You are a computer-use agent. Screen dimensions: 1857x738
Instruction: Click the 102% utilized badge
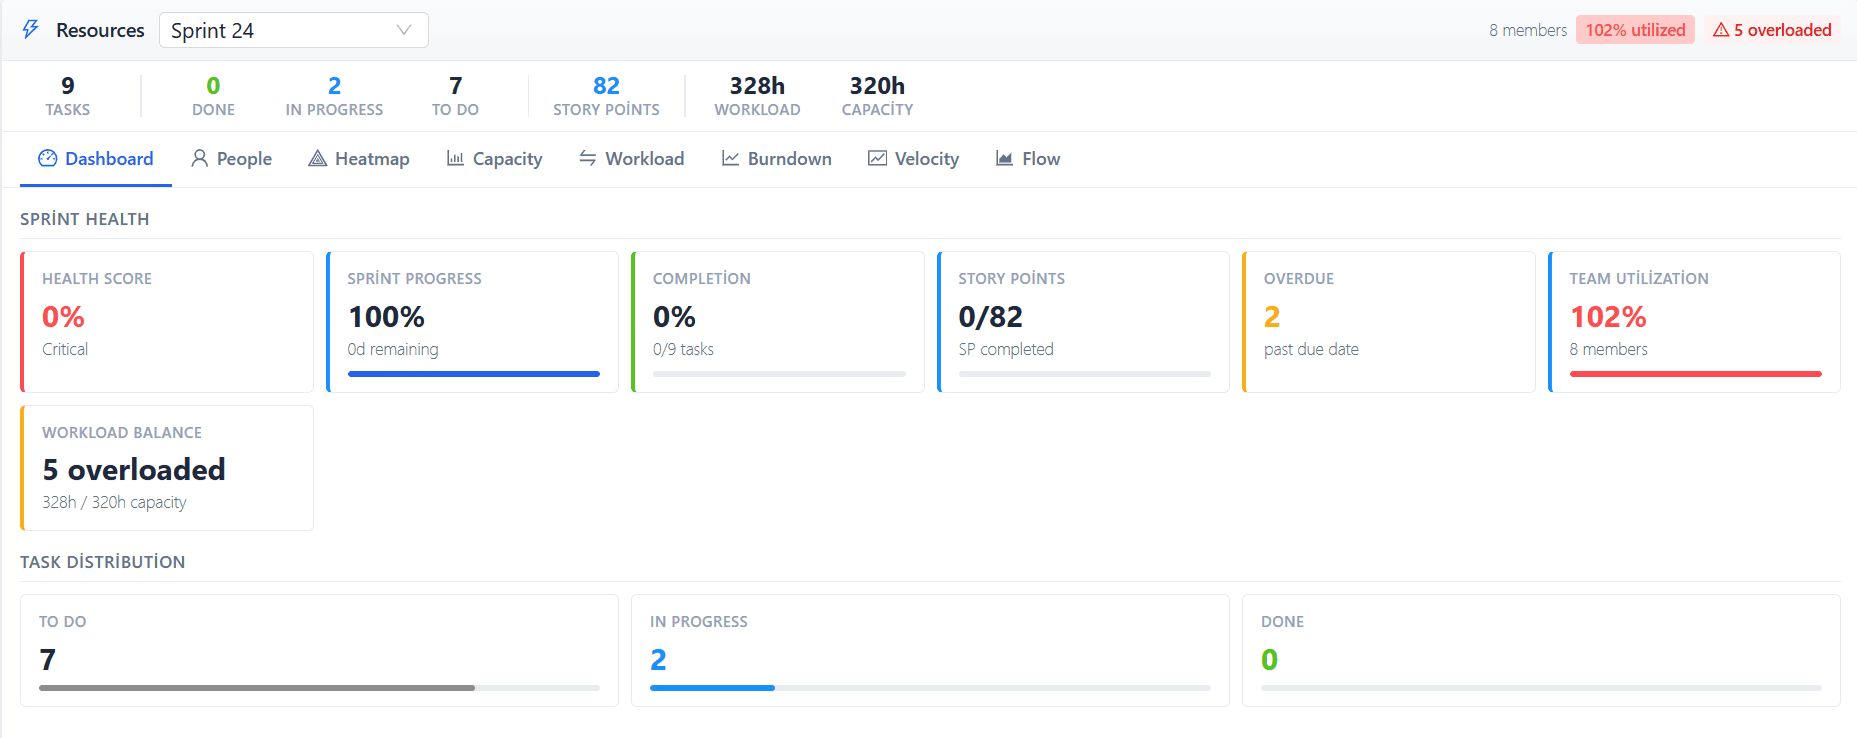coord(1635,30)
